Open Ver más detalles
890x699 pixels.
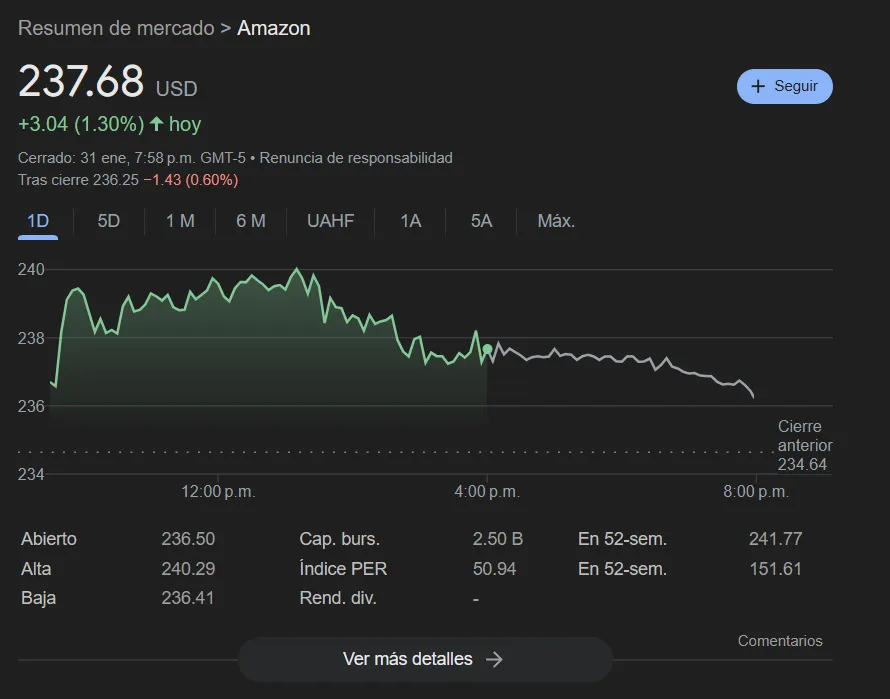(425, 659)
